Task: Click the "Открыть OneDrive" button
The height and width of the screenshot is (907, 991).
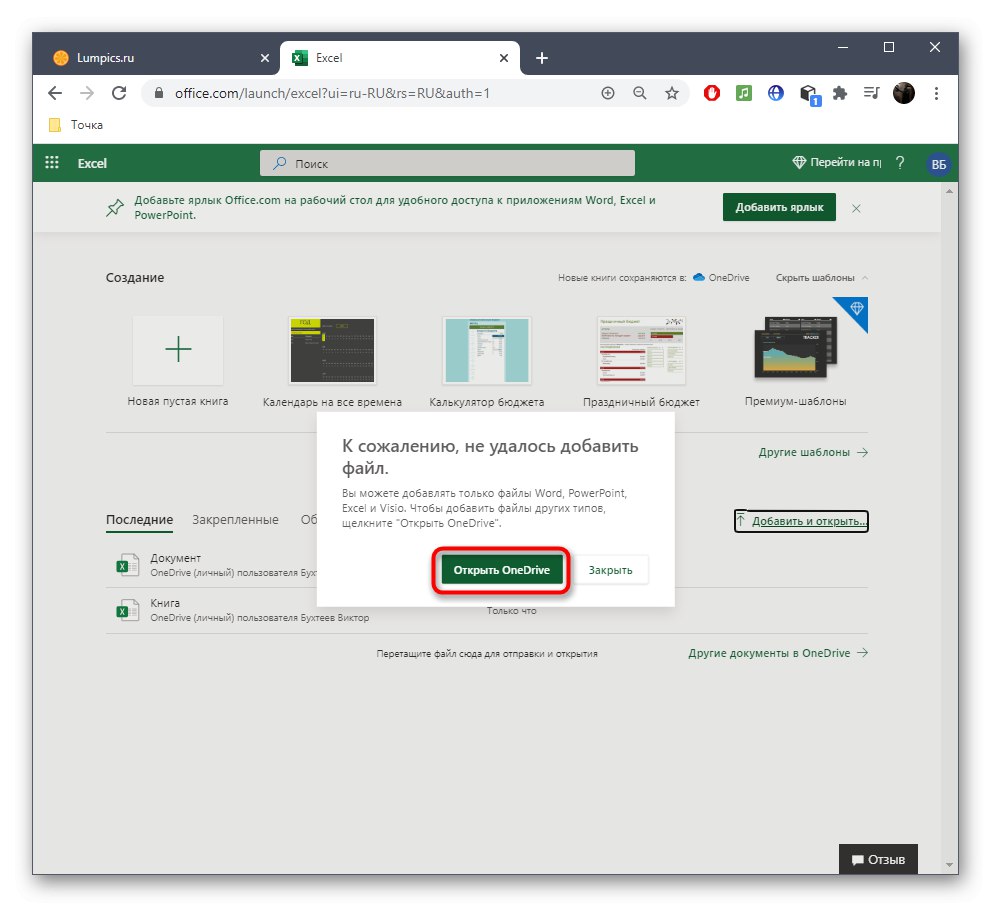Action: tap(500, 569)
